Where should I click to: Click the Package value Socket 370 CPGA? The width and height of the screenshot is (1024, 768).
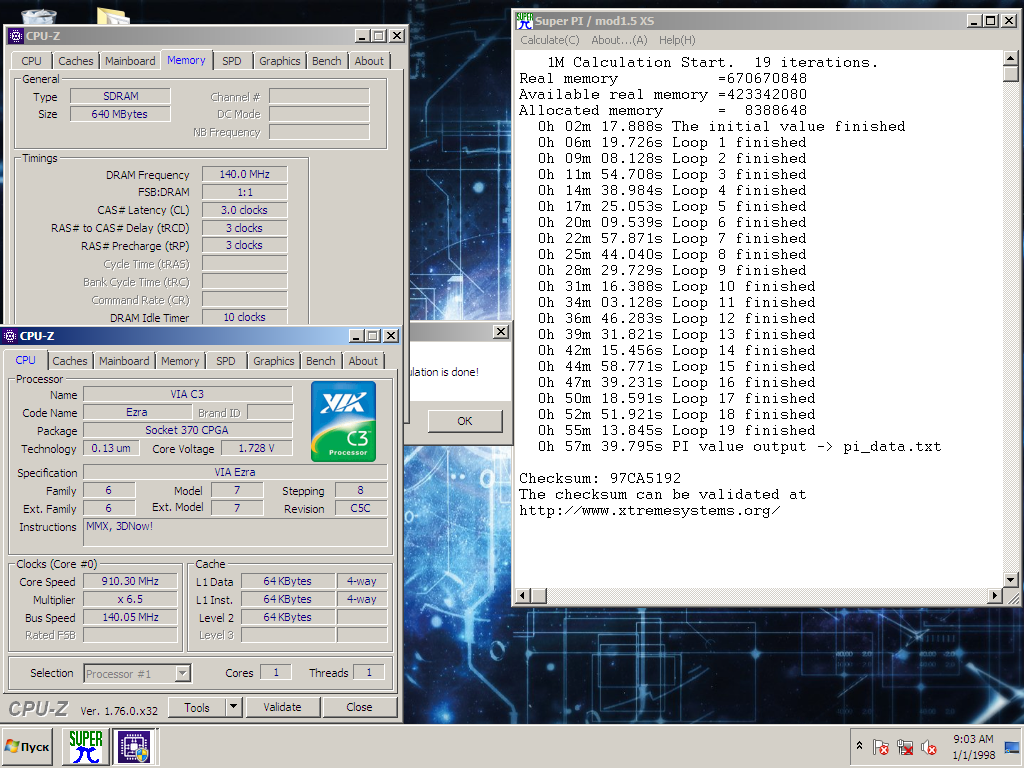(187, 430)
